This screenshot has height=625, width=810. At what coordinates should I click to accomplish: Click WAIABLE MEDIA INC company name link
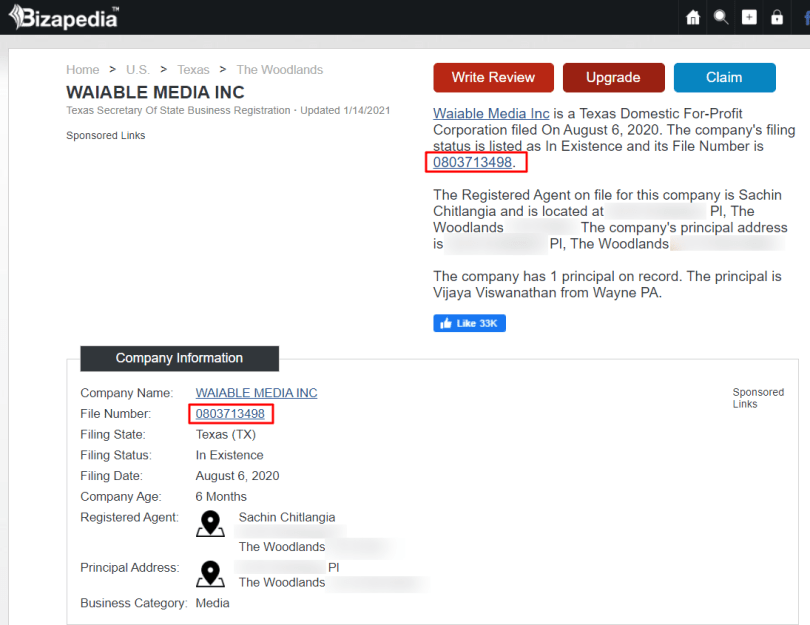[256, 393]
